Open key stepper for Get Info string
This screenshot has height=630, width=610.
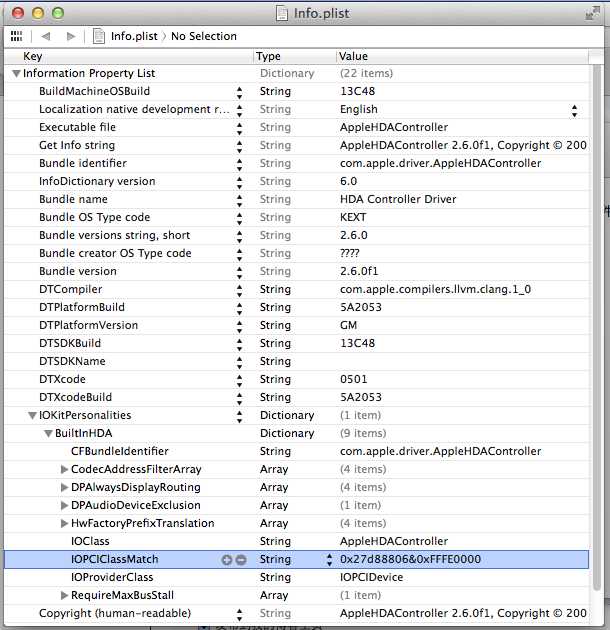(239, 147)
